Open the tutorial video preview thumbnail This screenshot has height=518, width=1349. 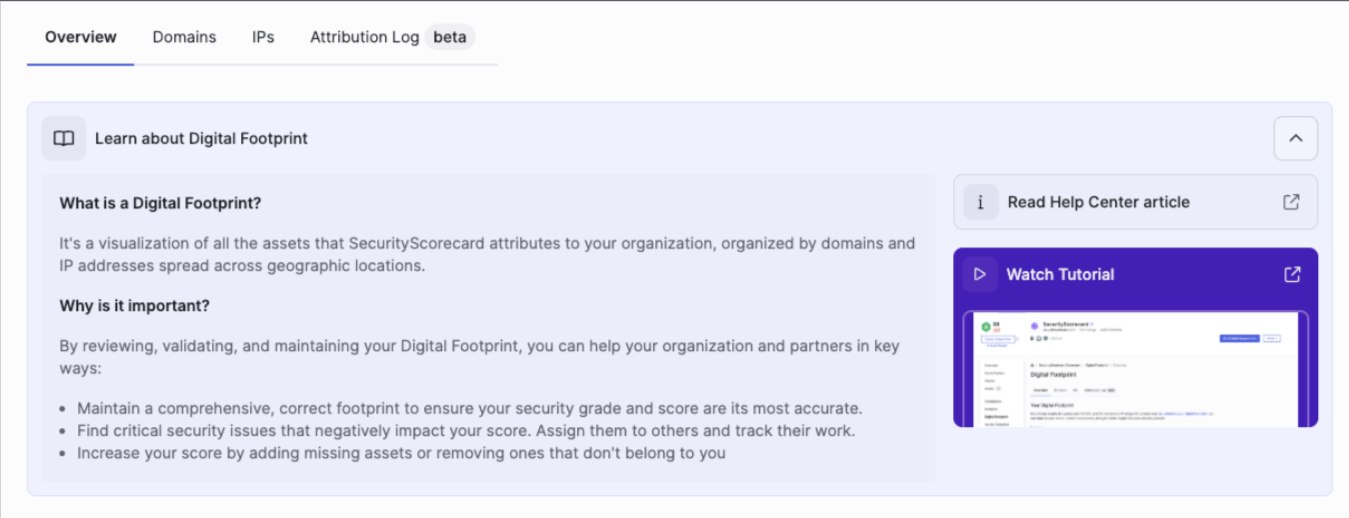pyautogui.click(x=1136, y=369)
